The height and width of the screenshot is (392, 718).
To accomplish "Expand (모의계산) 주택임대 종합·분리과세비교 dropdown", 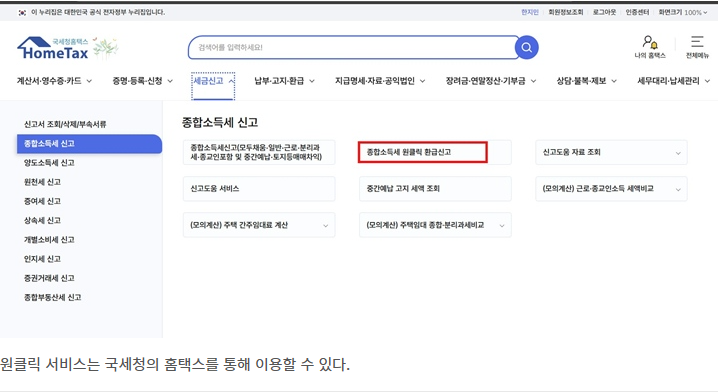I will [435, 225].
